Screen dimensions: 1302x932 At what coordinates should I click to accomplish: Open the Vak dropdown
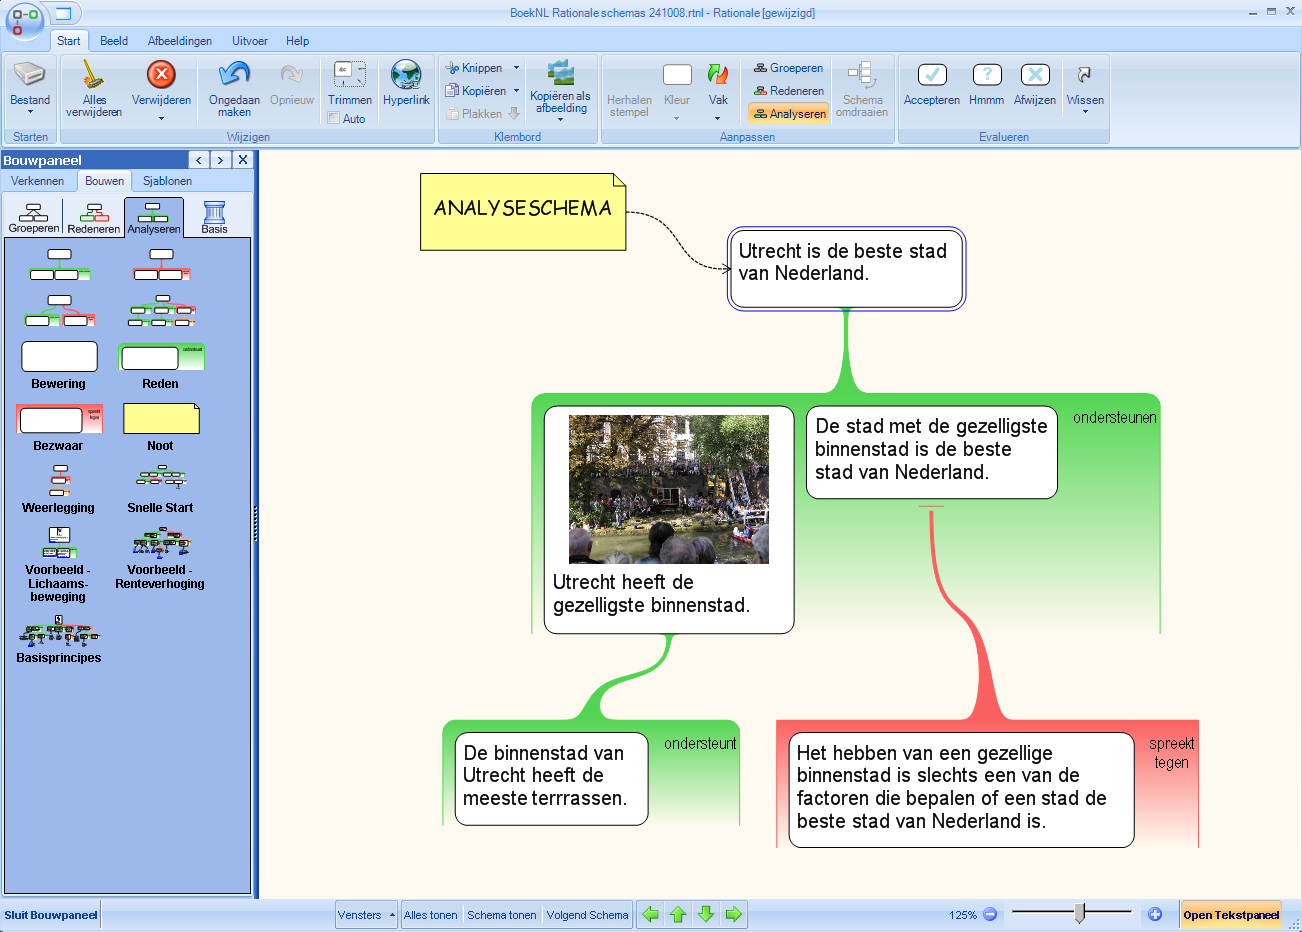tap(718, 118)
